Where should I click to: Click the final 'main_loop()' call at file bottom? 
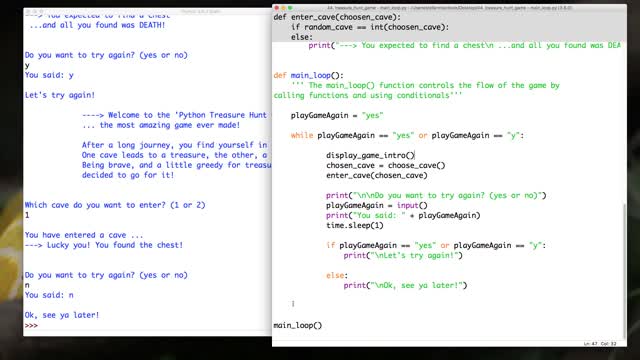pyautogui.click(x=298, y=325)
